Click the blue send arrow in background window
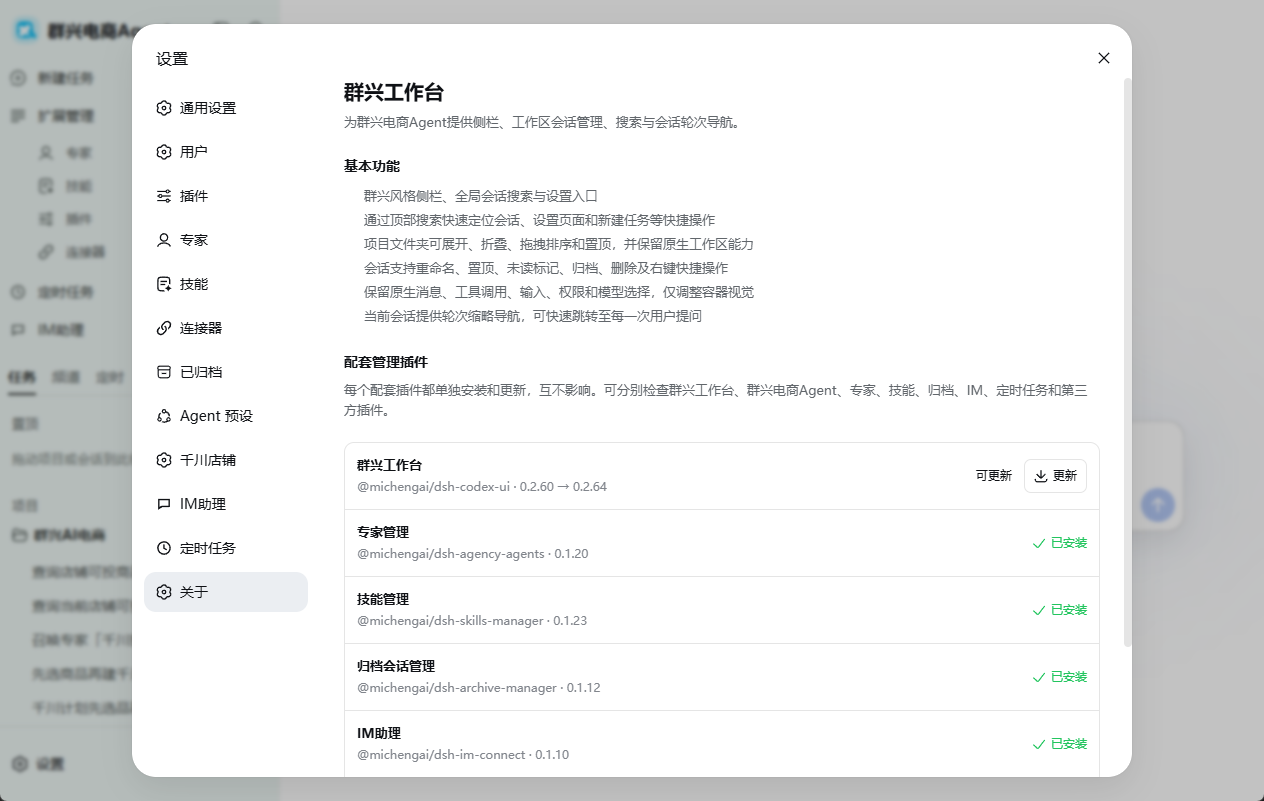This screenshot has width=1264, height=801. click(1157, 504)
